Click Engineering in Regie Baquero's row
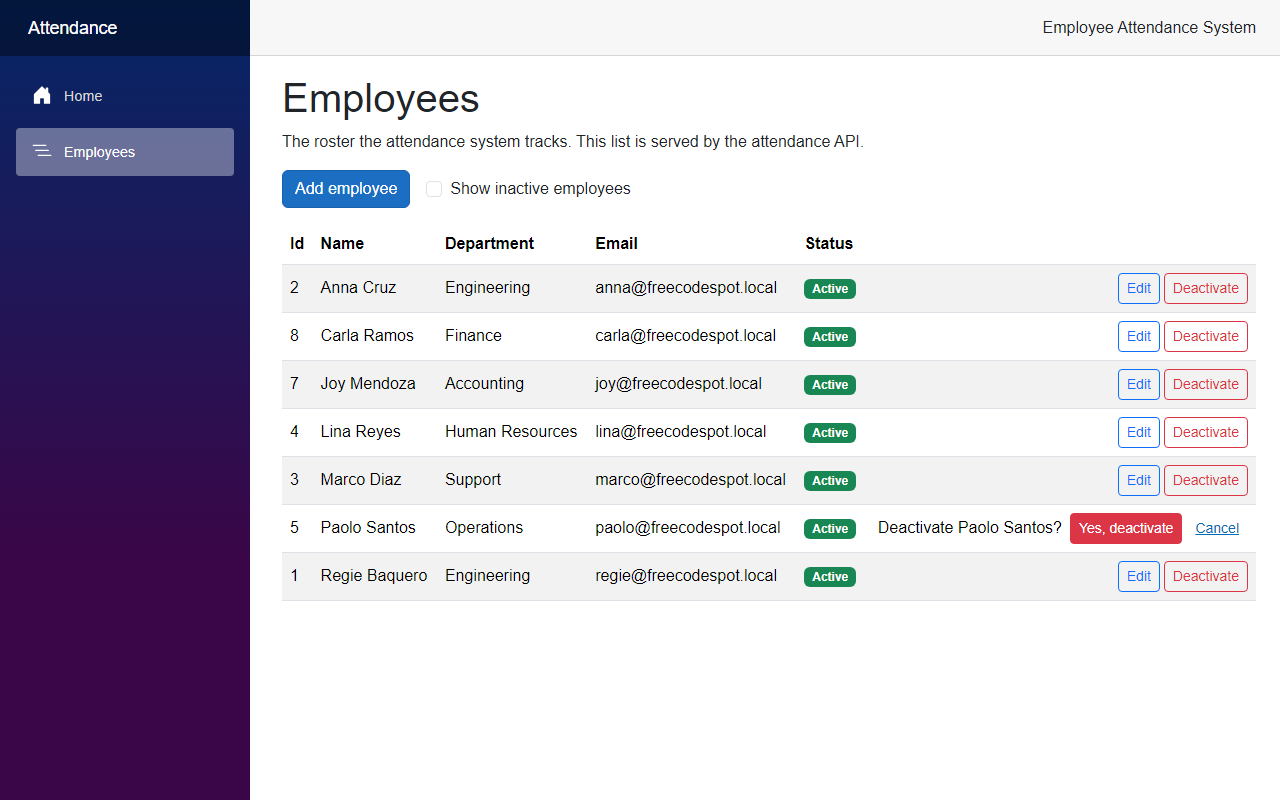This screenshot has width=1280, height=800. (487, 575)
